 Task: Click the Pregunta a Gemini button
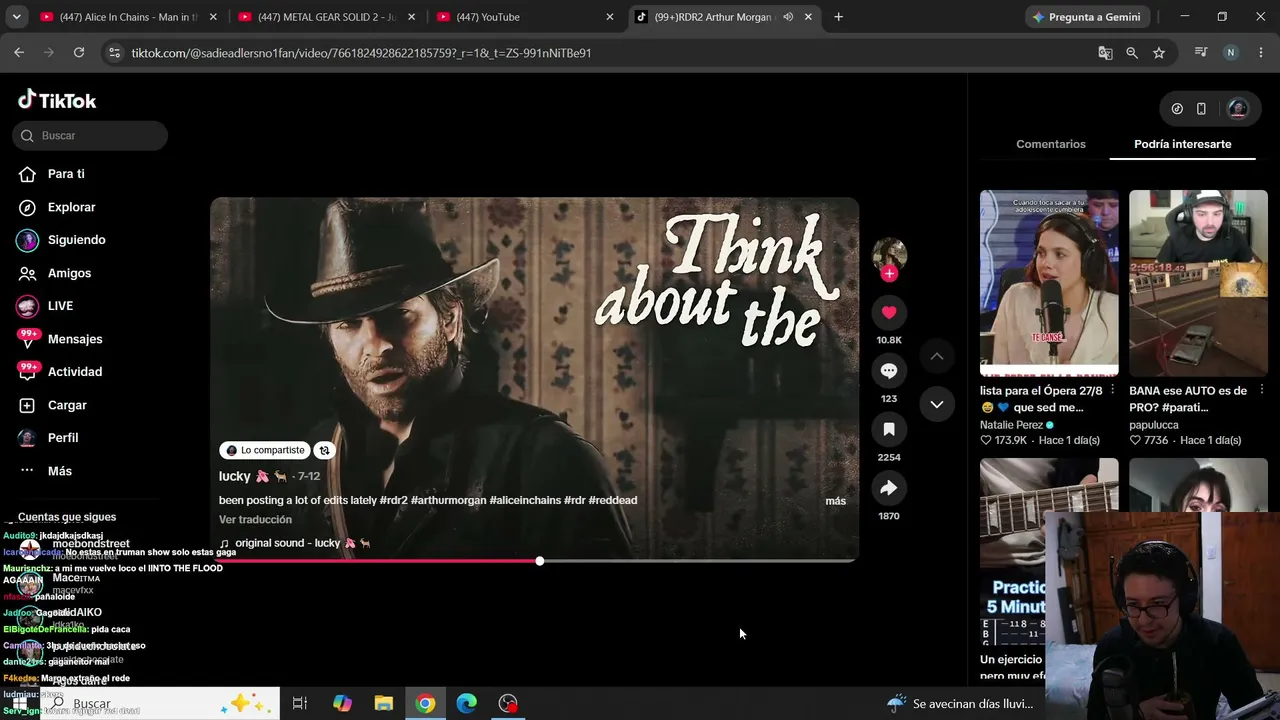click(1089, 17)
